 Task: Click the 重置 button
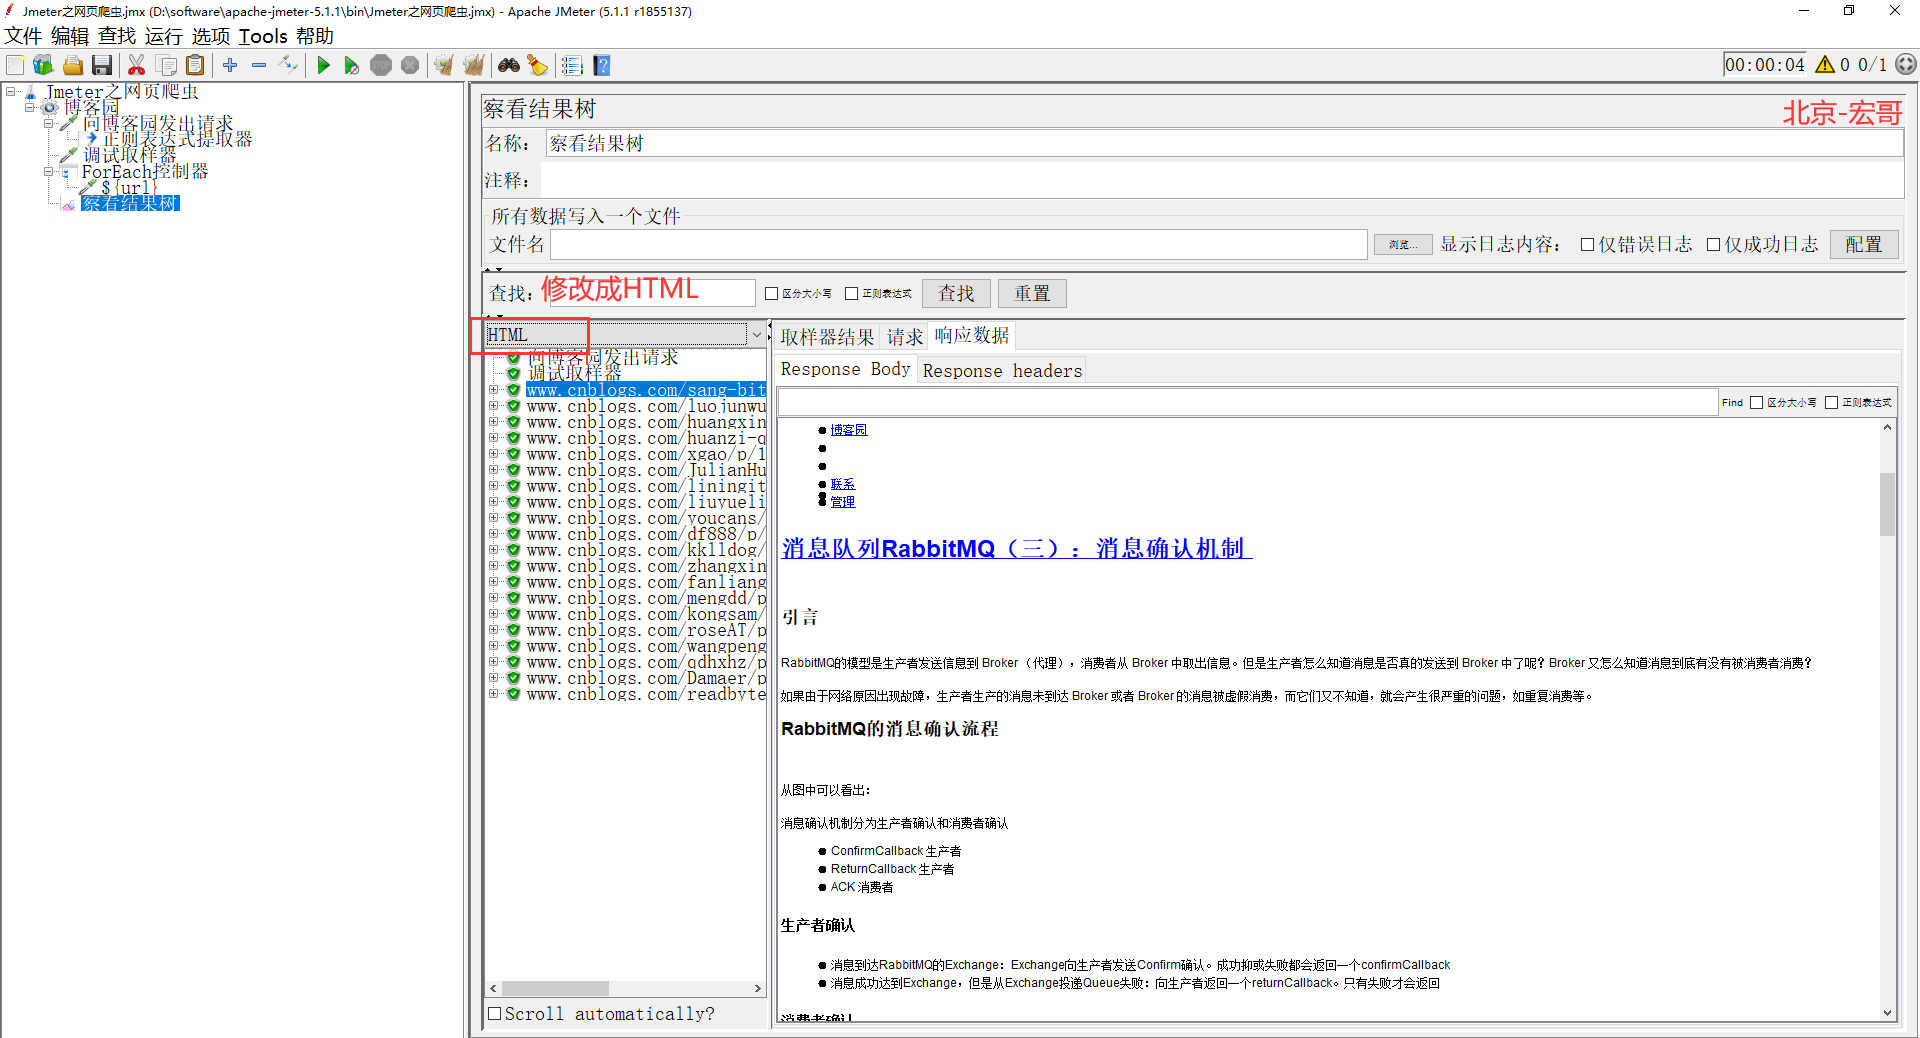point(1032,294)
